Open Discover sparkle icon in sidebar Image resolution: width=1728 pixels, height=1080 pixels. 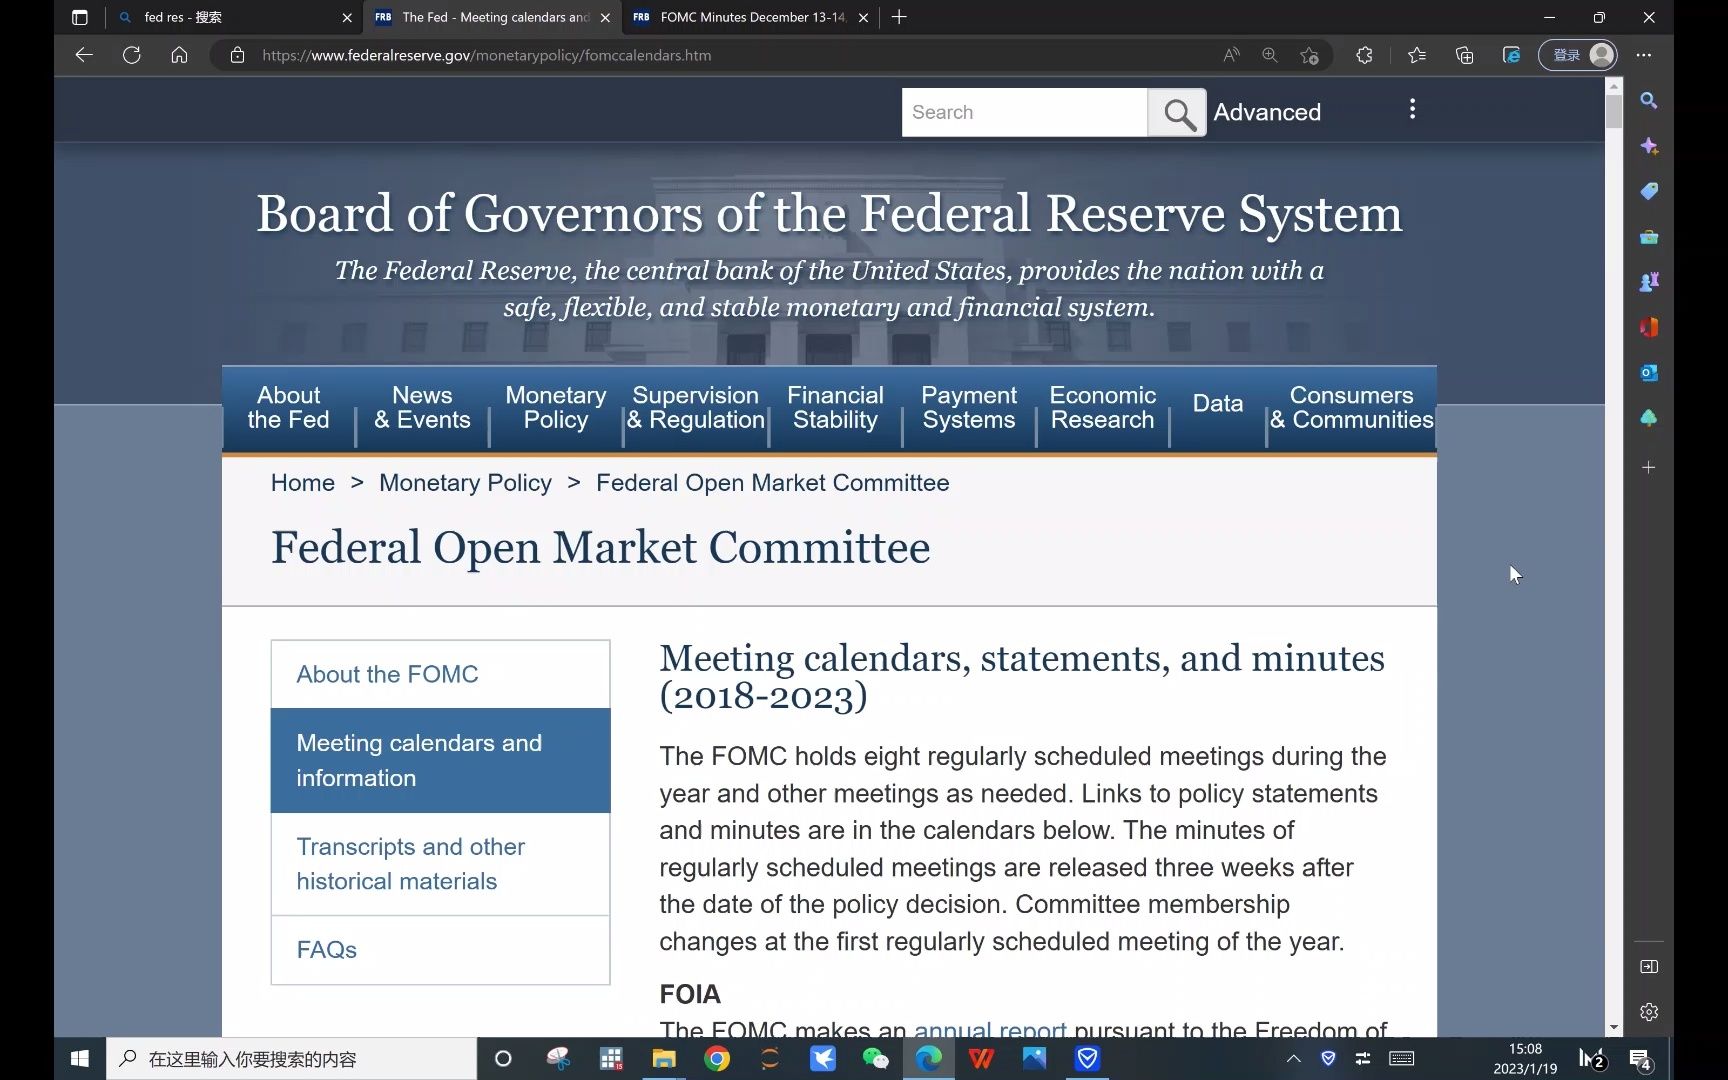pyautogui.click(x=1649, y=146)
